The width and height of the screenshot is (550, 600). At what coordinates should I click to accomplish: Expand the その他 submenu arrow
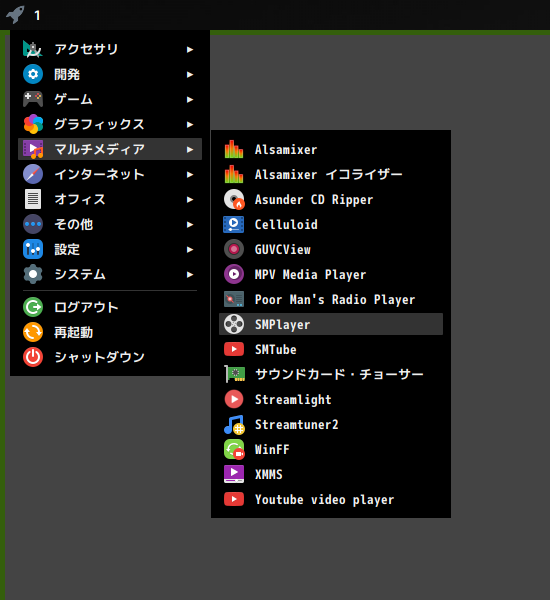[x=190, y=225]
